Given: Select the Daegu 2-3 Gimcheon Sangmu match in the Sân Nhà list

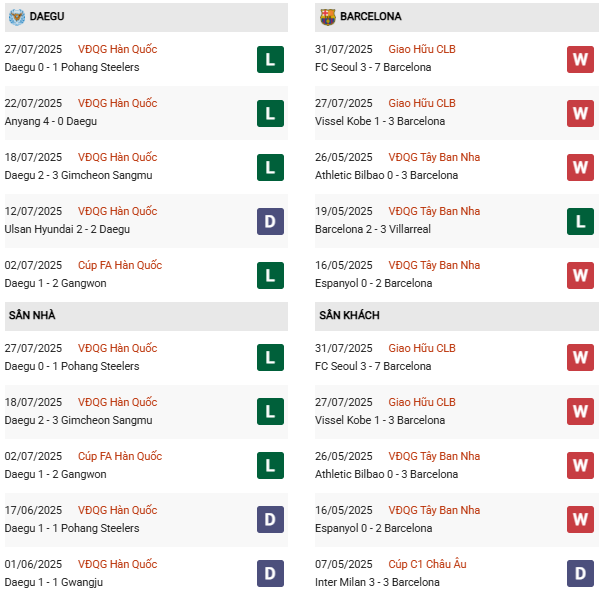Looking at the screenshot, I should (78, 420).
